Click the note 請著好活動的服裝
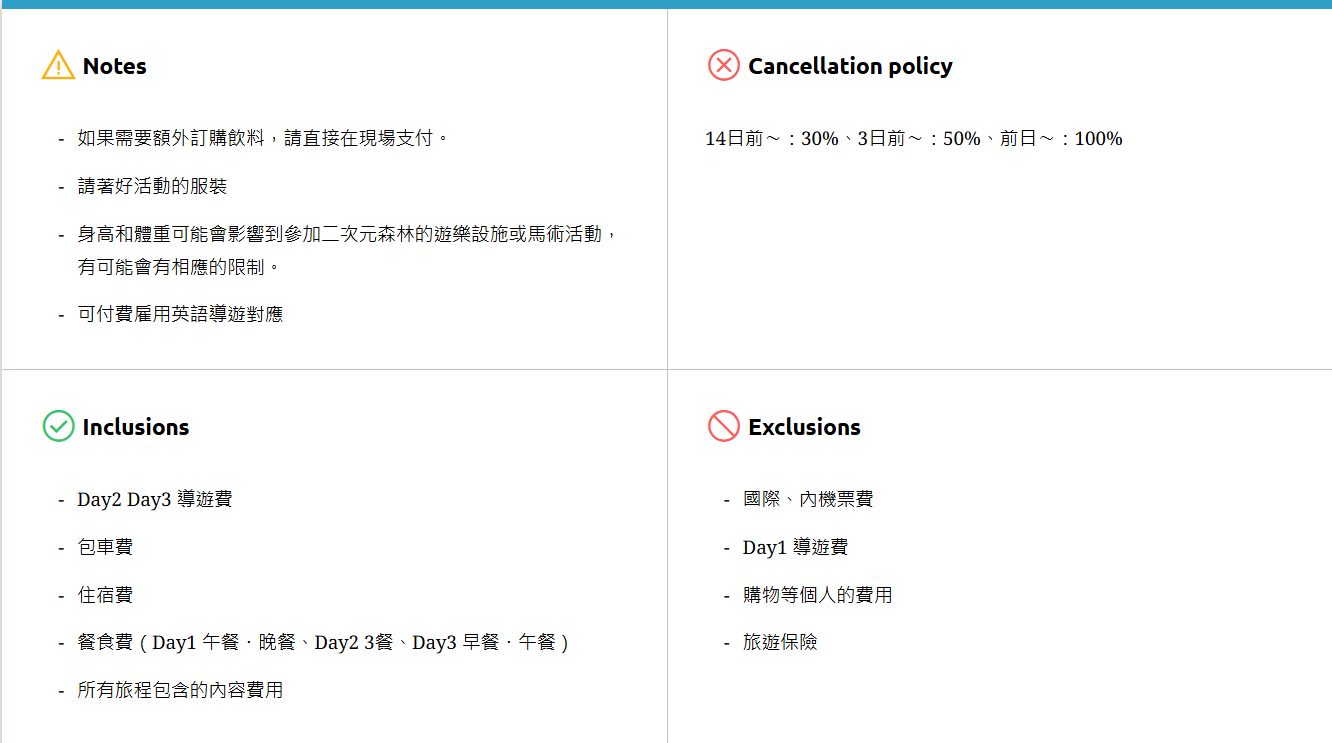Viewport: 1332px width, 743px height. 152,186
